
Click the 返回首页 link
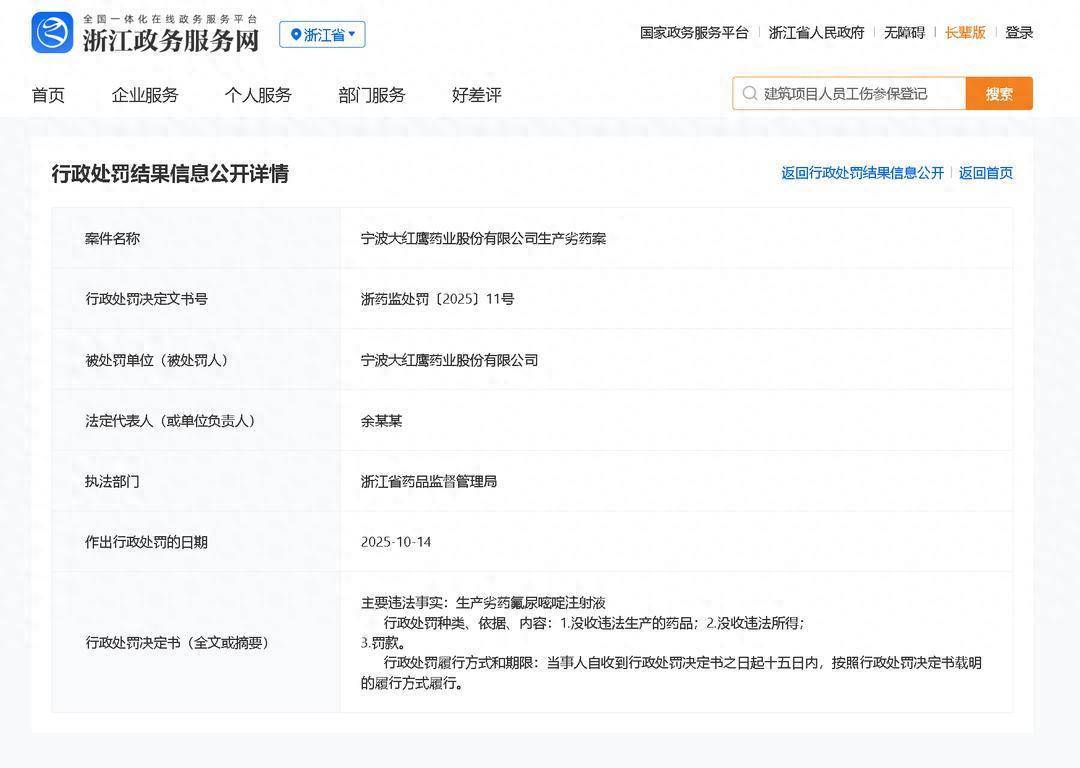pyautogui.click(x=986, y=173)
